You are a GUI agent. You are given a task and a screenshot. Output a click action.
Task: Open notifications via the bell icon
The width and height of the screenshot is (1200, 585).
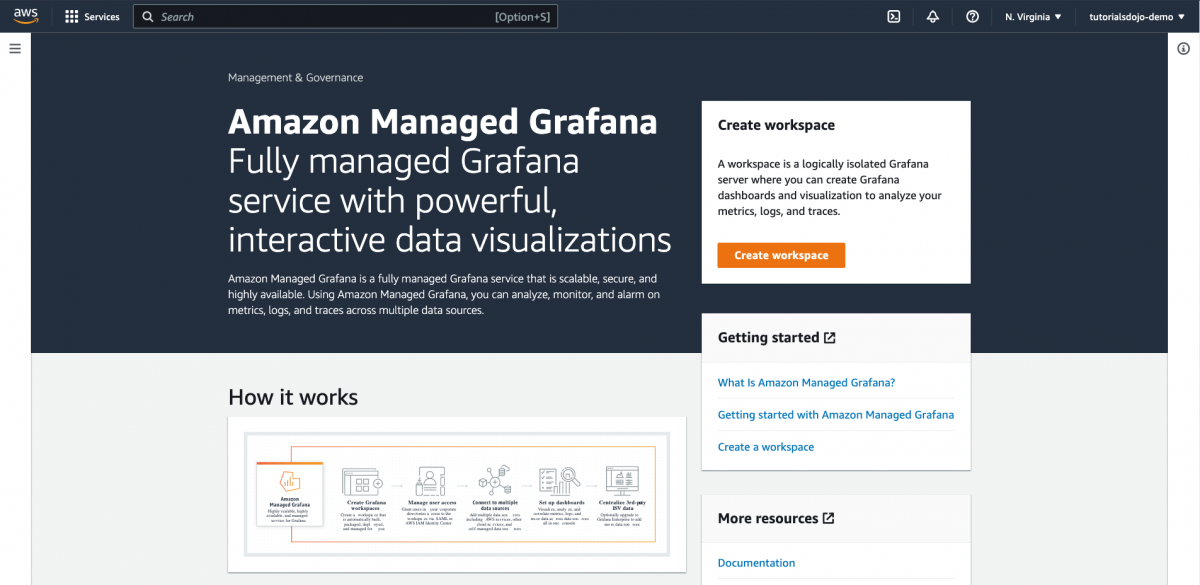coord(932,16)
